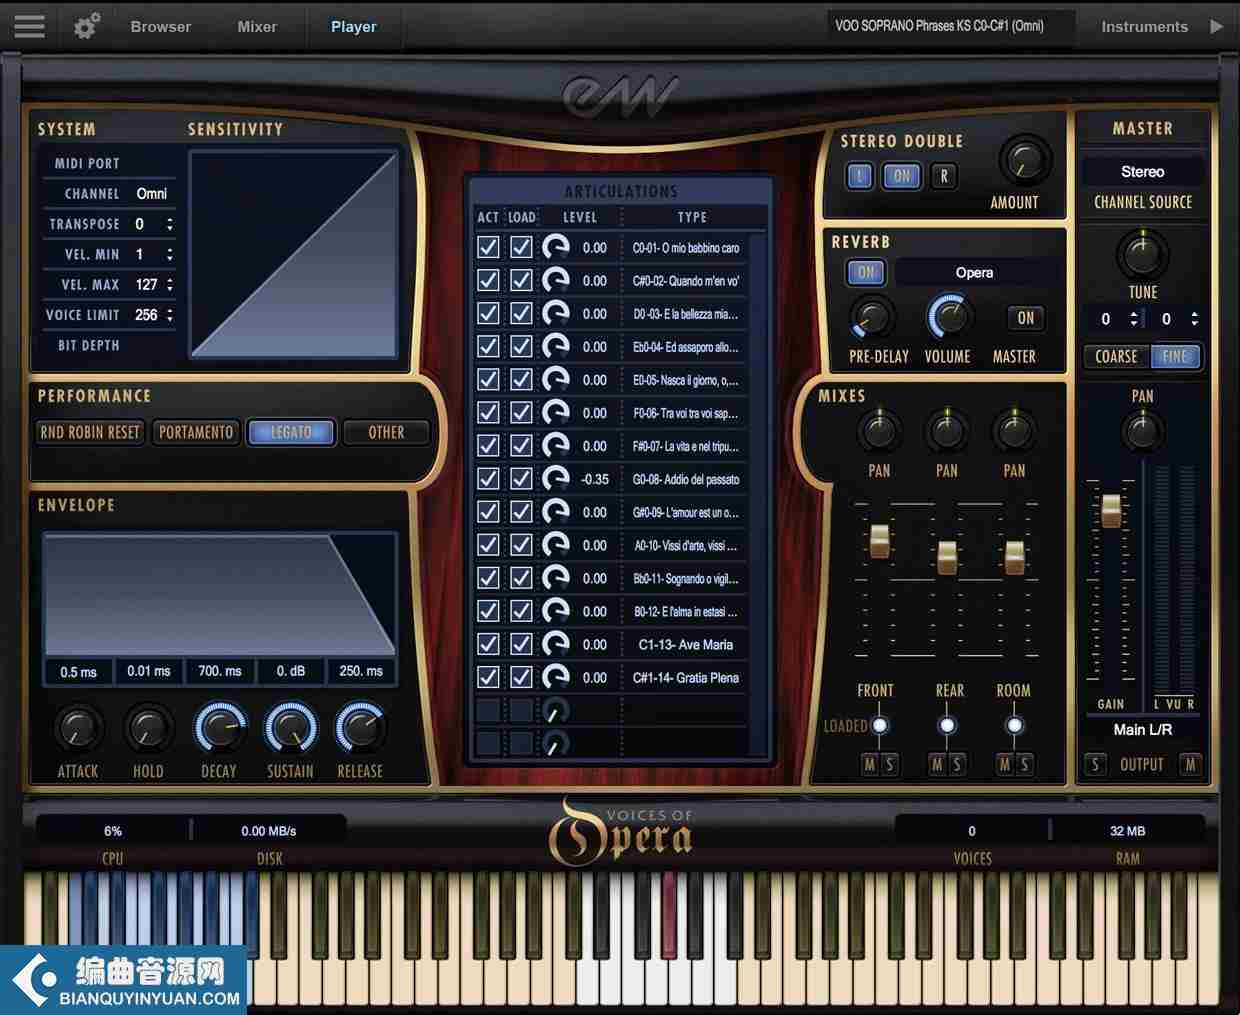Click the Voice Limit stepper arrows
The height and width of the screenshot is (1015, 1240).
170,315
